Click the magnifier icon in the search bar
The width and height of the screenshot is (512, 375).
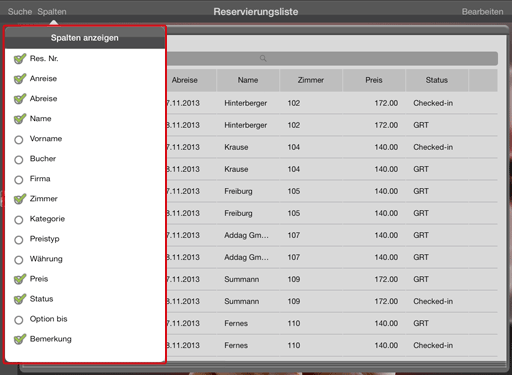(263, 58)
